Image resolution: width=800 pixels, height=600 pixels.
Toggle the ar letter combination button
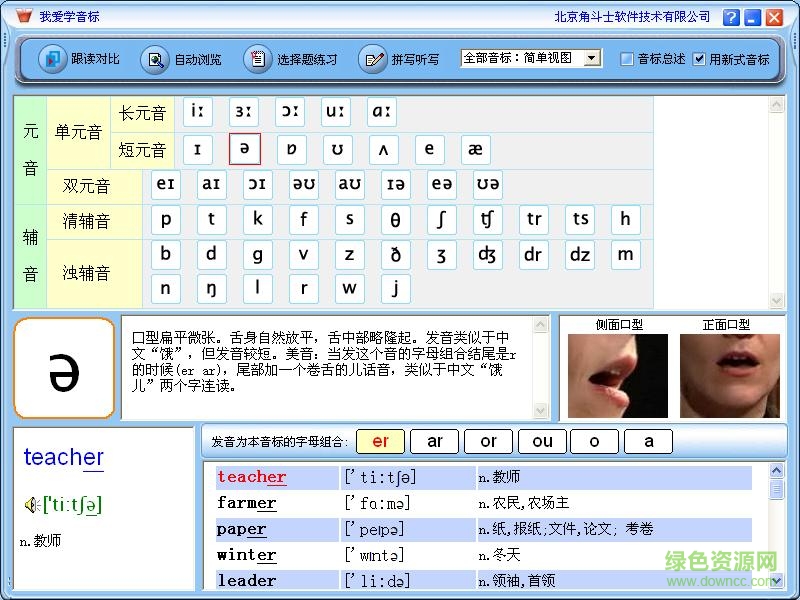click(x=434, y=441)
